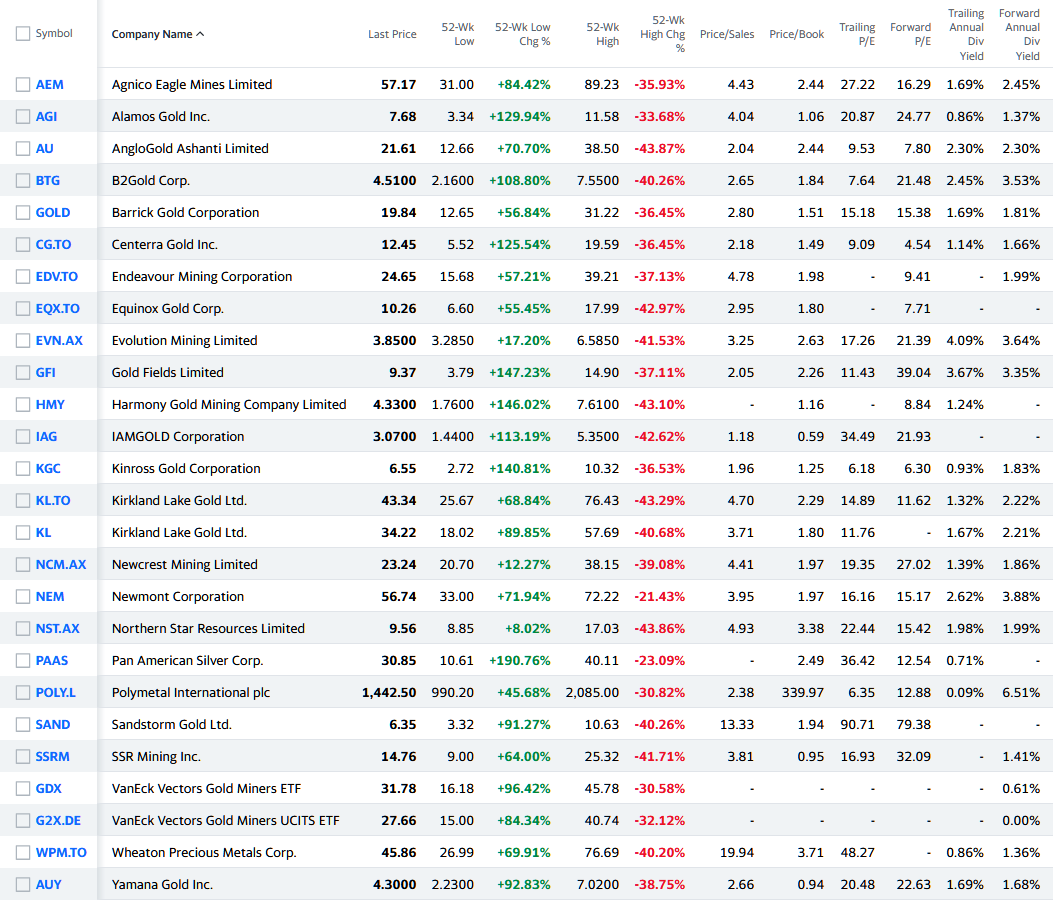Open HMY symbol link
Image resolution: width=1053 pixels, height=906 pixels.
[50, 404]
